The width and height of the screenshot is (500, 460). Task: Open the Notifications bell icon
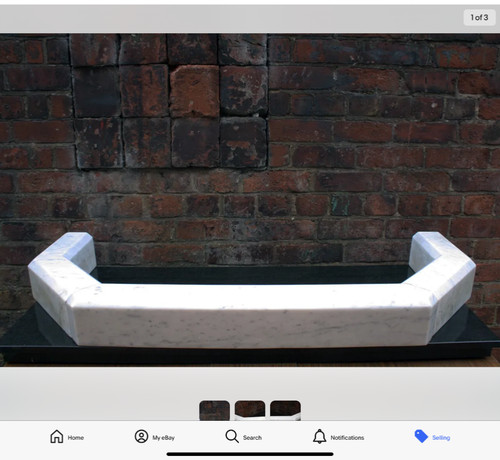[320, 436]
